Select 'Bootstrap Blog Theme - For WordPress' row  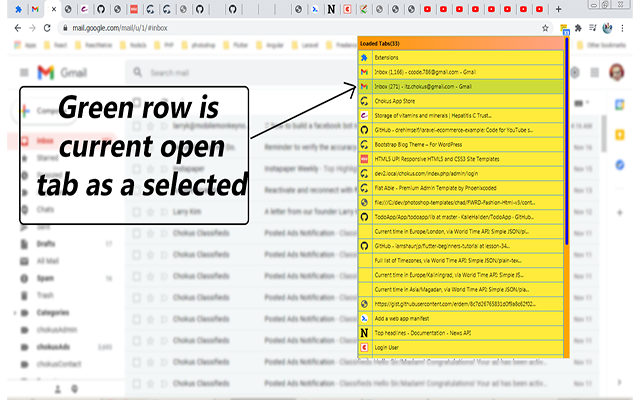pyautogui.click(x=461, y=144)
